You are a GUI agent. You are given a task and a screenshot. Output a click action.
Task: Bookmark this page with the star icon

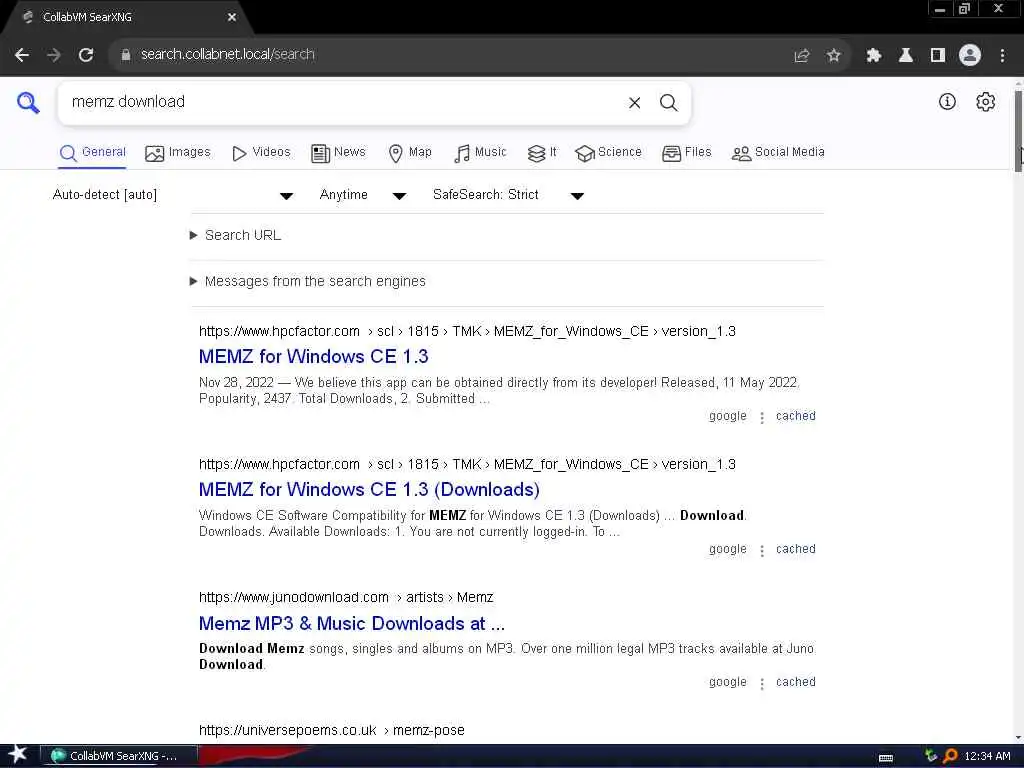coord(833,56)
